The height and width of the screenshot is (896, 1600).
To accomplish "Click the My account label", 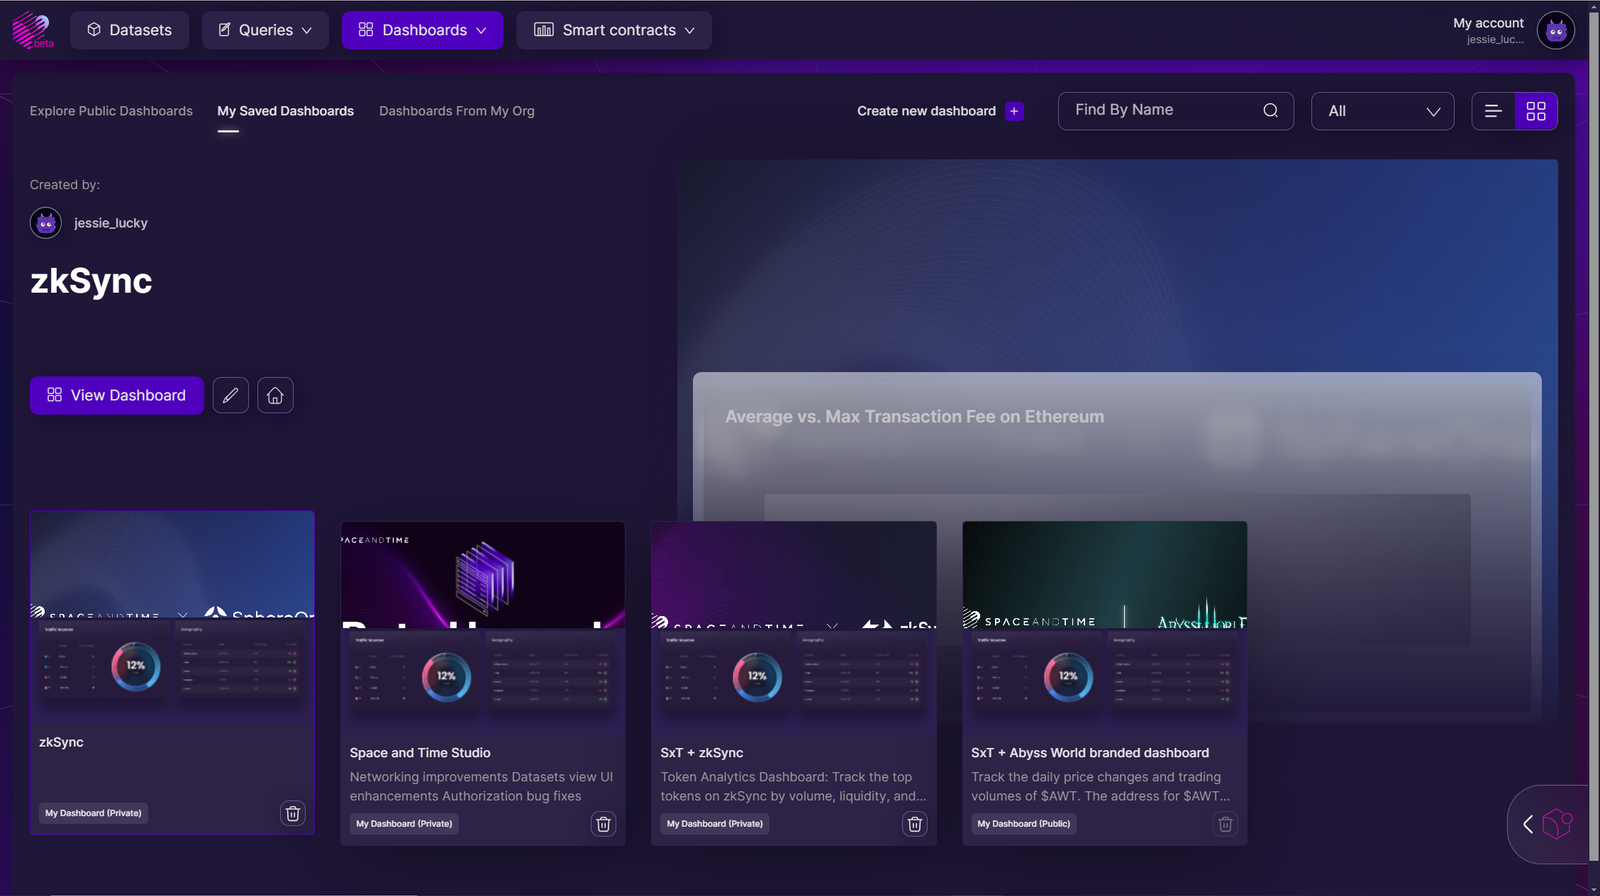I will pyautogui.click(x=1488, y=23).
